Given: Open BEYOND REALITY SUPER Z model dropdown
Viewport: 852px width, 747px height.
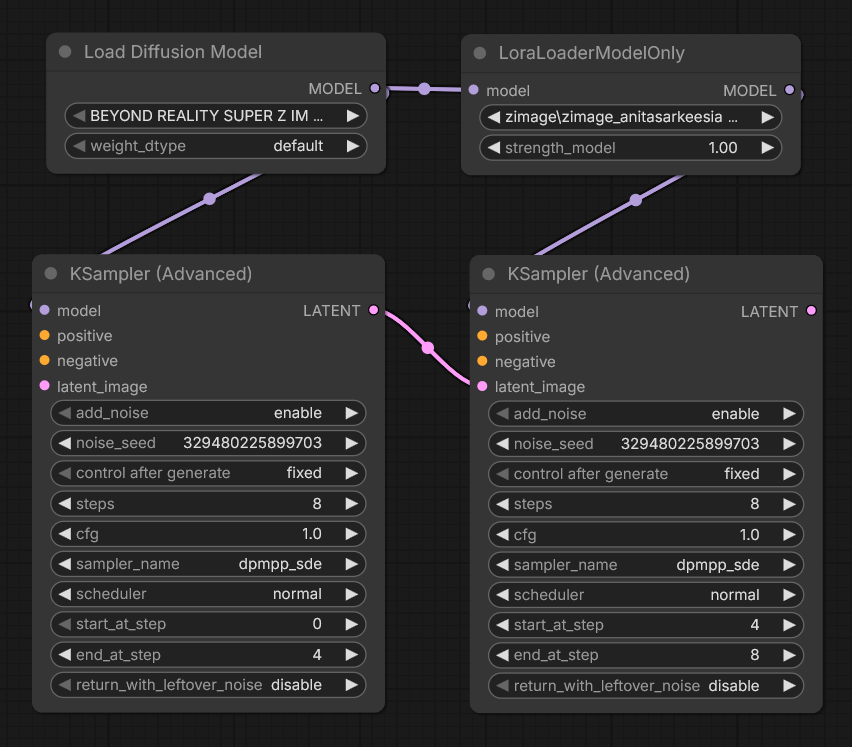Looking at the screenshot, I should 216,116.
